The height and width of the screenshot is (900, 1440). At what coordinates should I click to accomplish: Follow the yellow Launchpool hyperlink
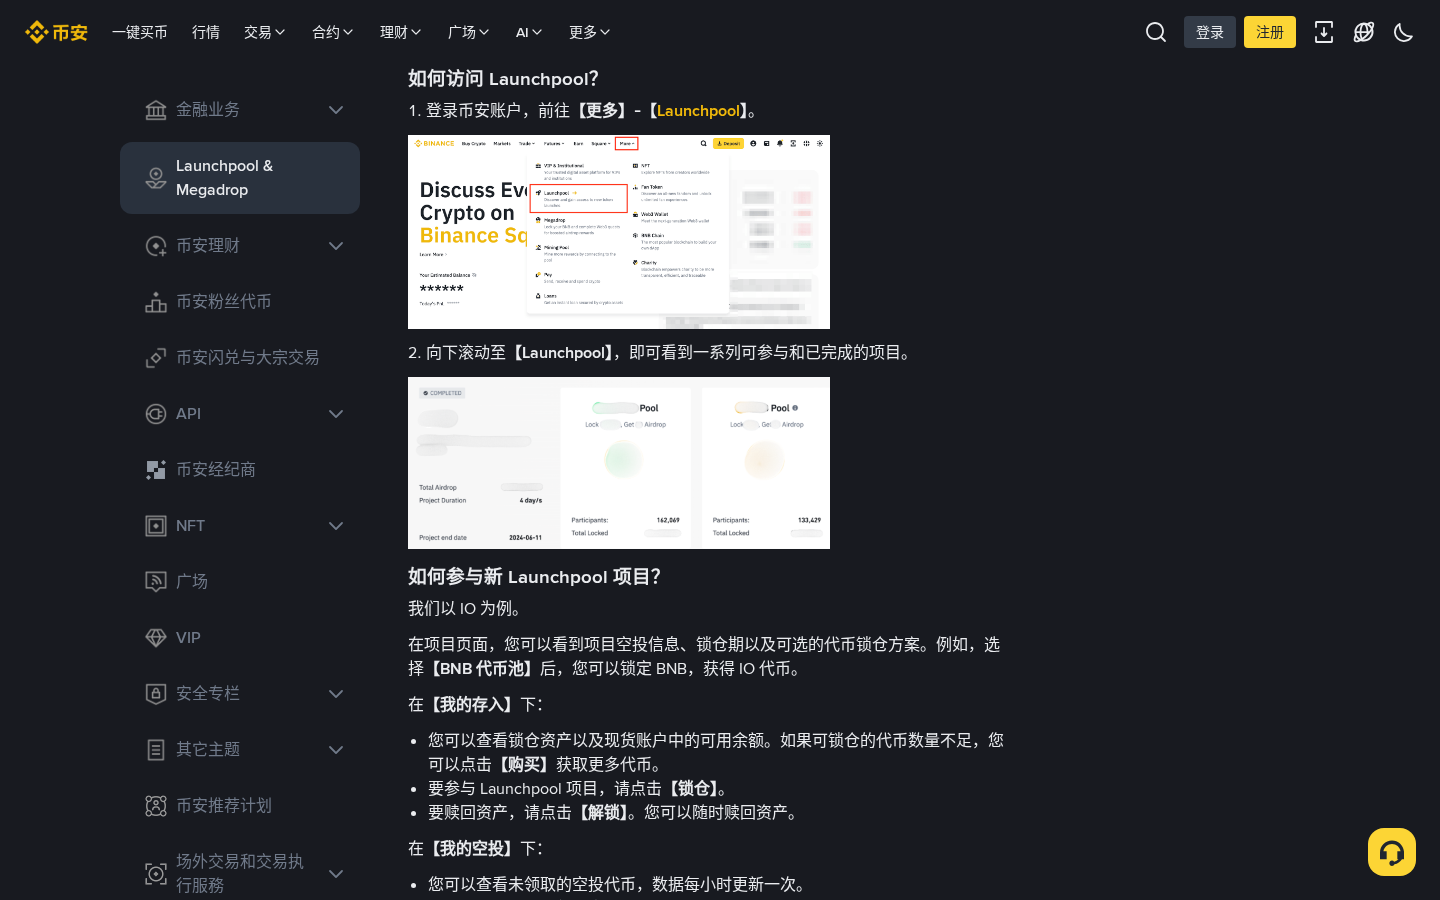coord(698,111)
